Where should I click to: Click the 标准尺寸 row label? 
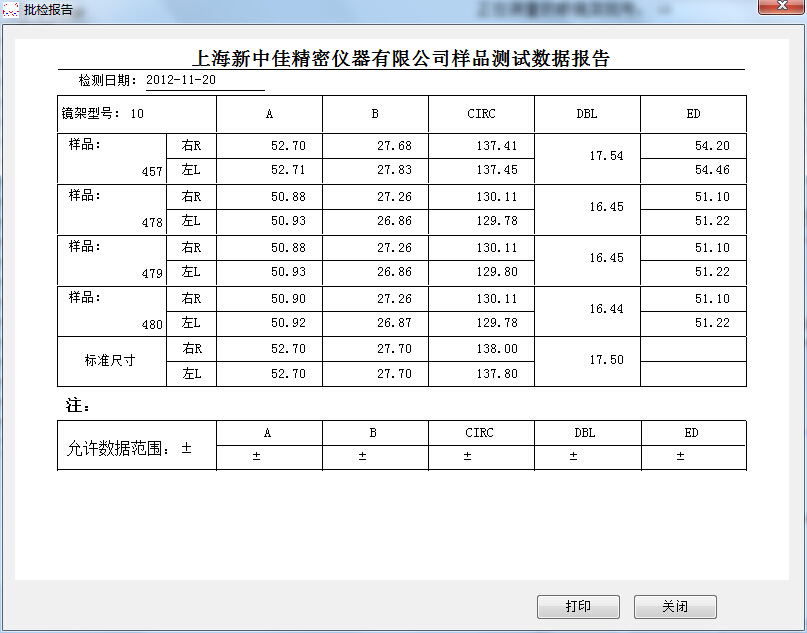pos(110,360)
